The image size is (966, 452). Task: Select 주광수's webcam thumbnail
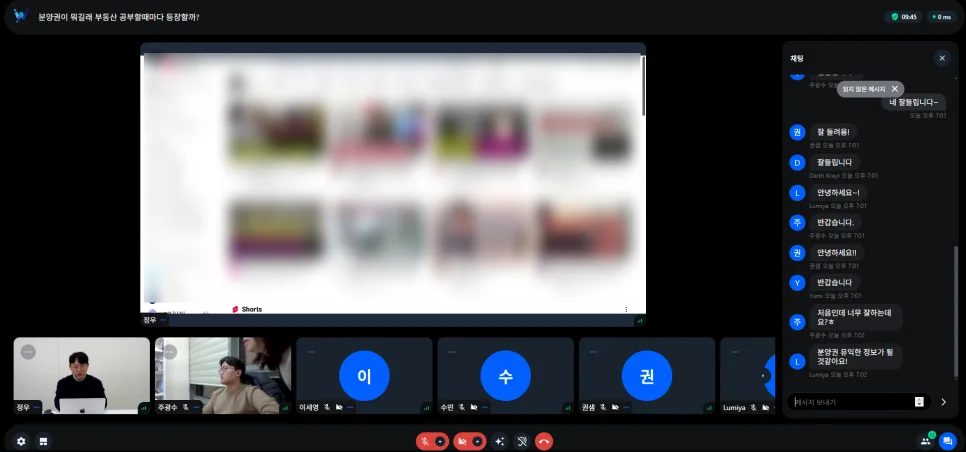tap(223, 376)
